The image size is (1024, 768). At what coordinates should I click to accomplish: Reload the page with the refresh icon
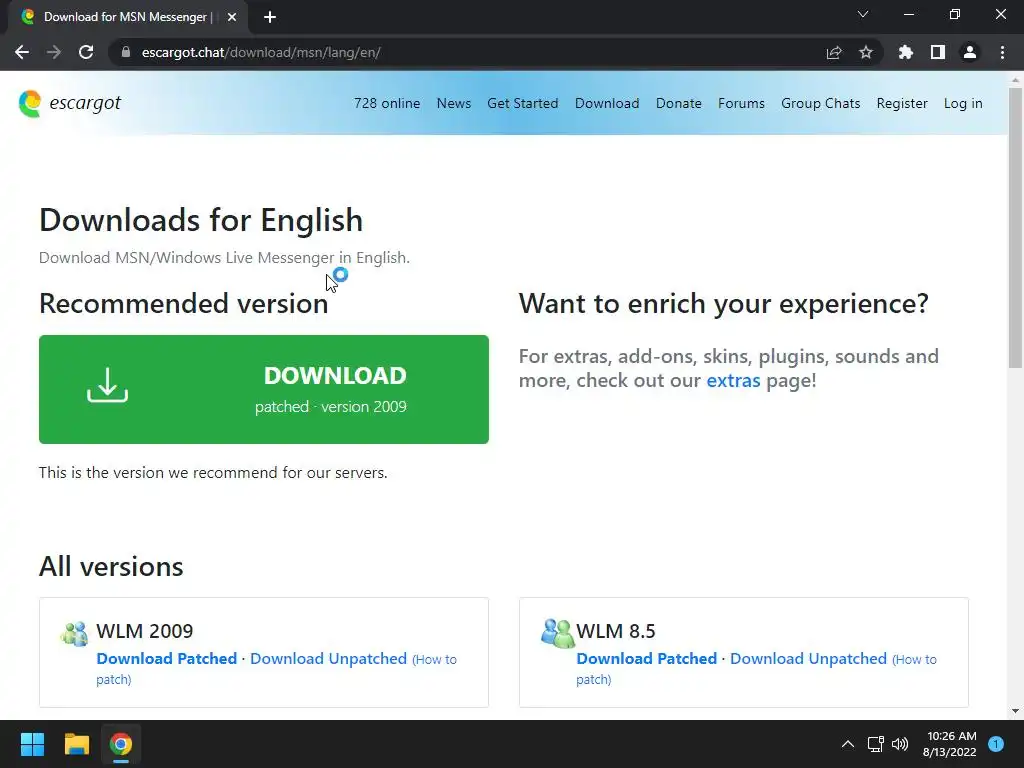click(86, 52)
